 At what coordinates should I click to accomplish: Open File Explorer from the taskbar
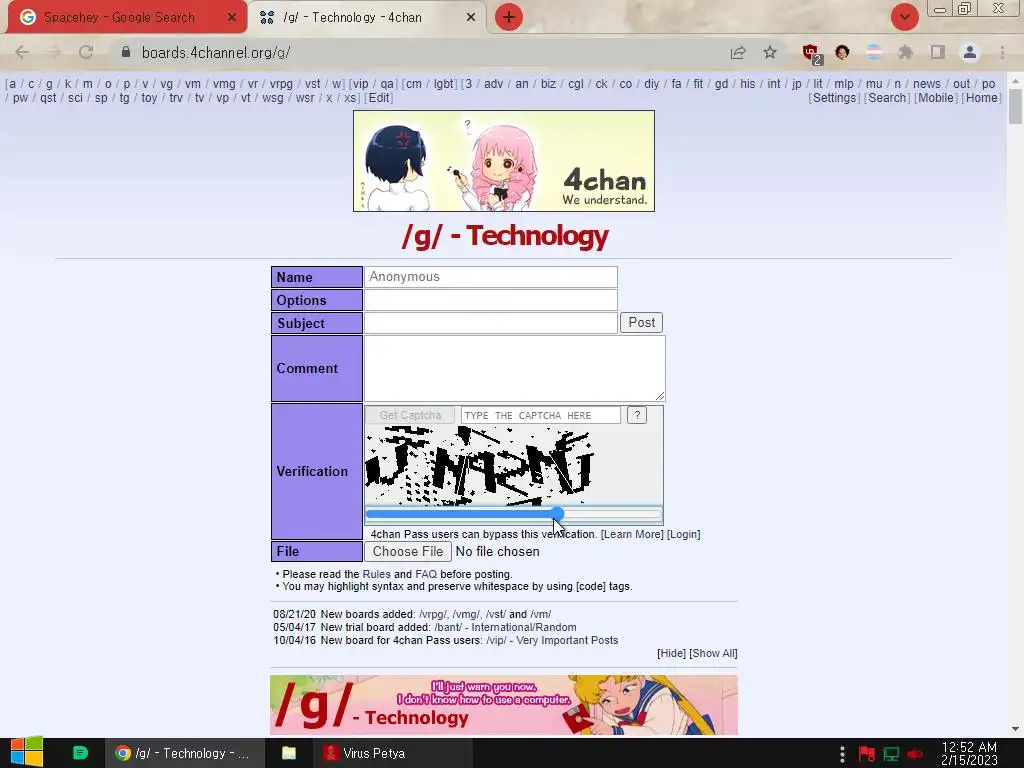[x=289, y=753]
